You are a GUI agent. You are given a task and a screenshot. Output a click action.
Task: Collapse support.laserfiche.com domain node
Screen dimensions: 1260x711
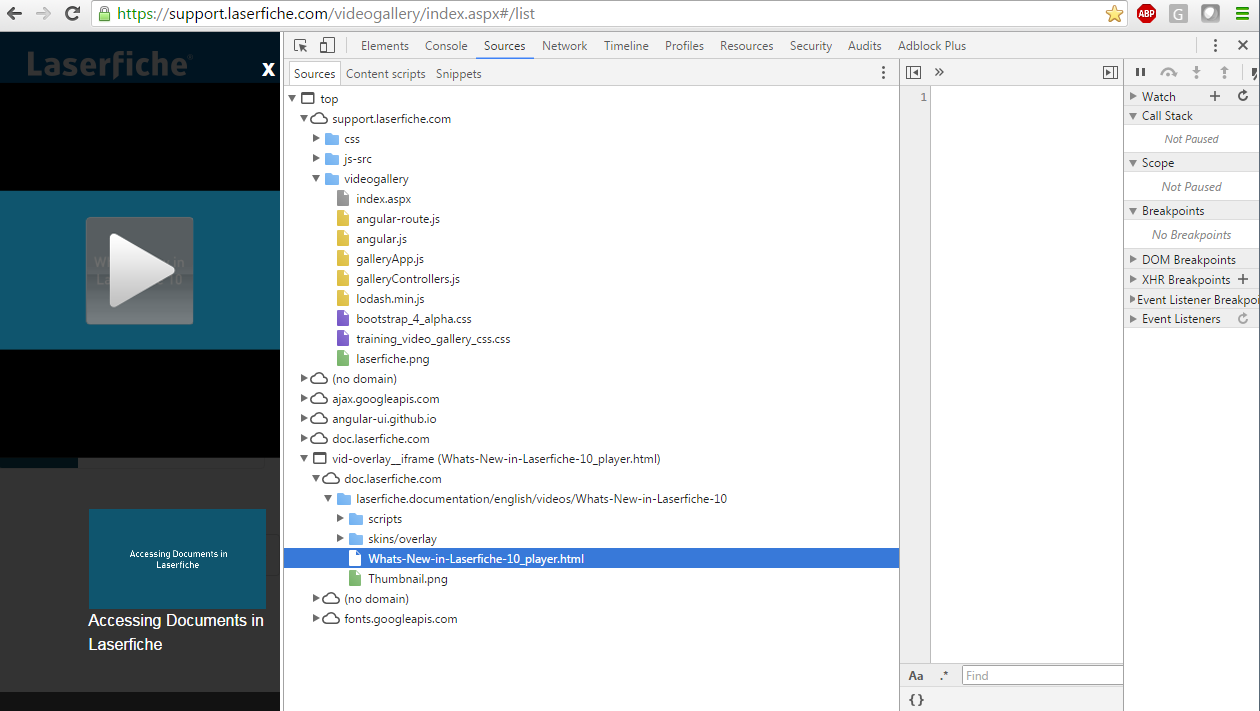coord(305,118)
